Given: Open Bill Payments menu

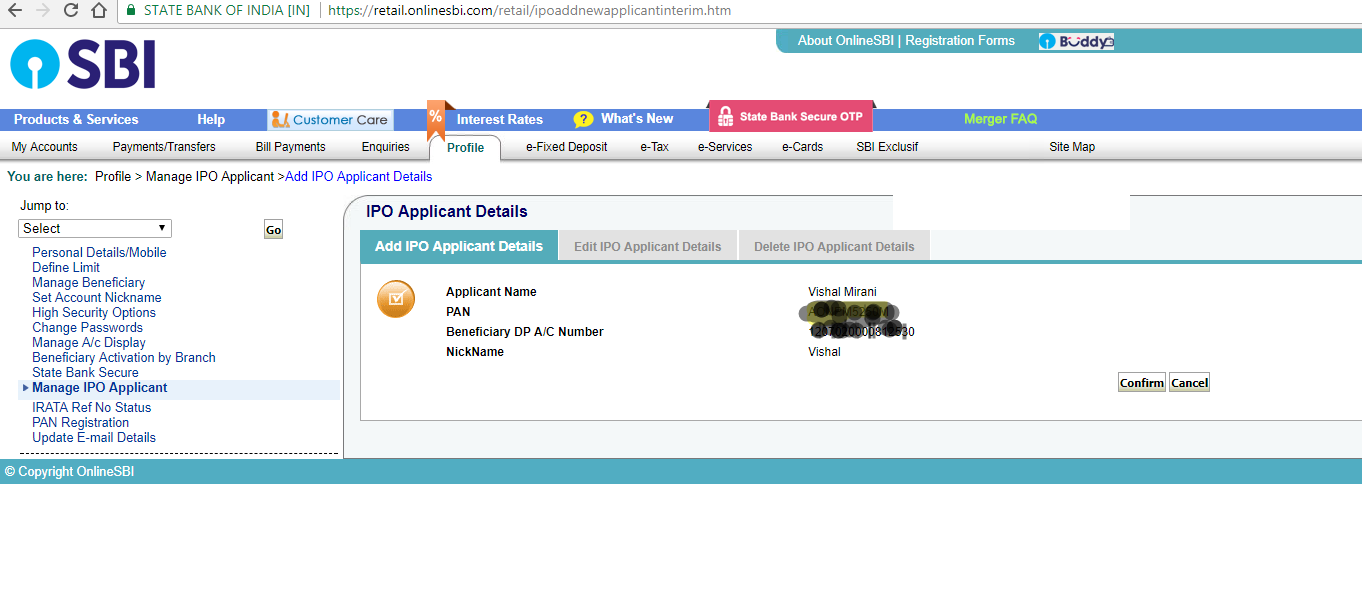Looking at the screenshot, I should pyautogui.click(x=291, y=147).
